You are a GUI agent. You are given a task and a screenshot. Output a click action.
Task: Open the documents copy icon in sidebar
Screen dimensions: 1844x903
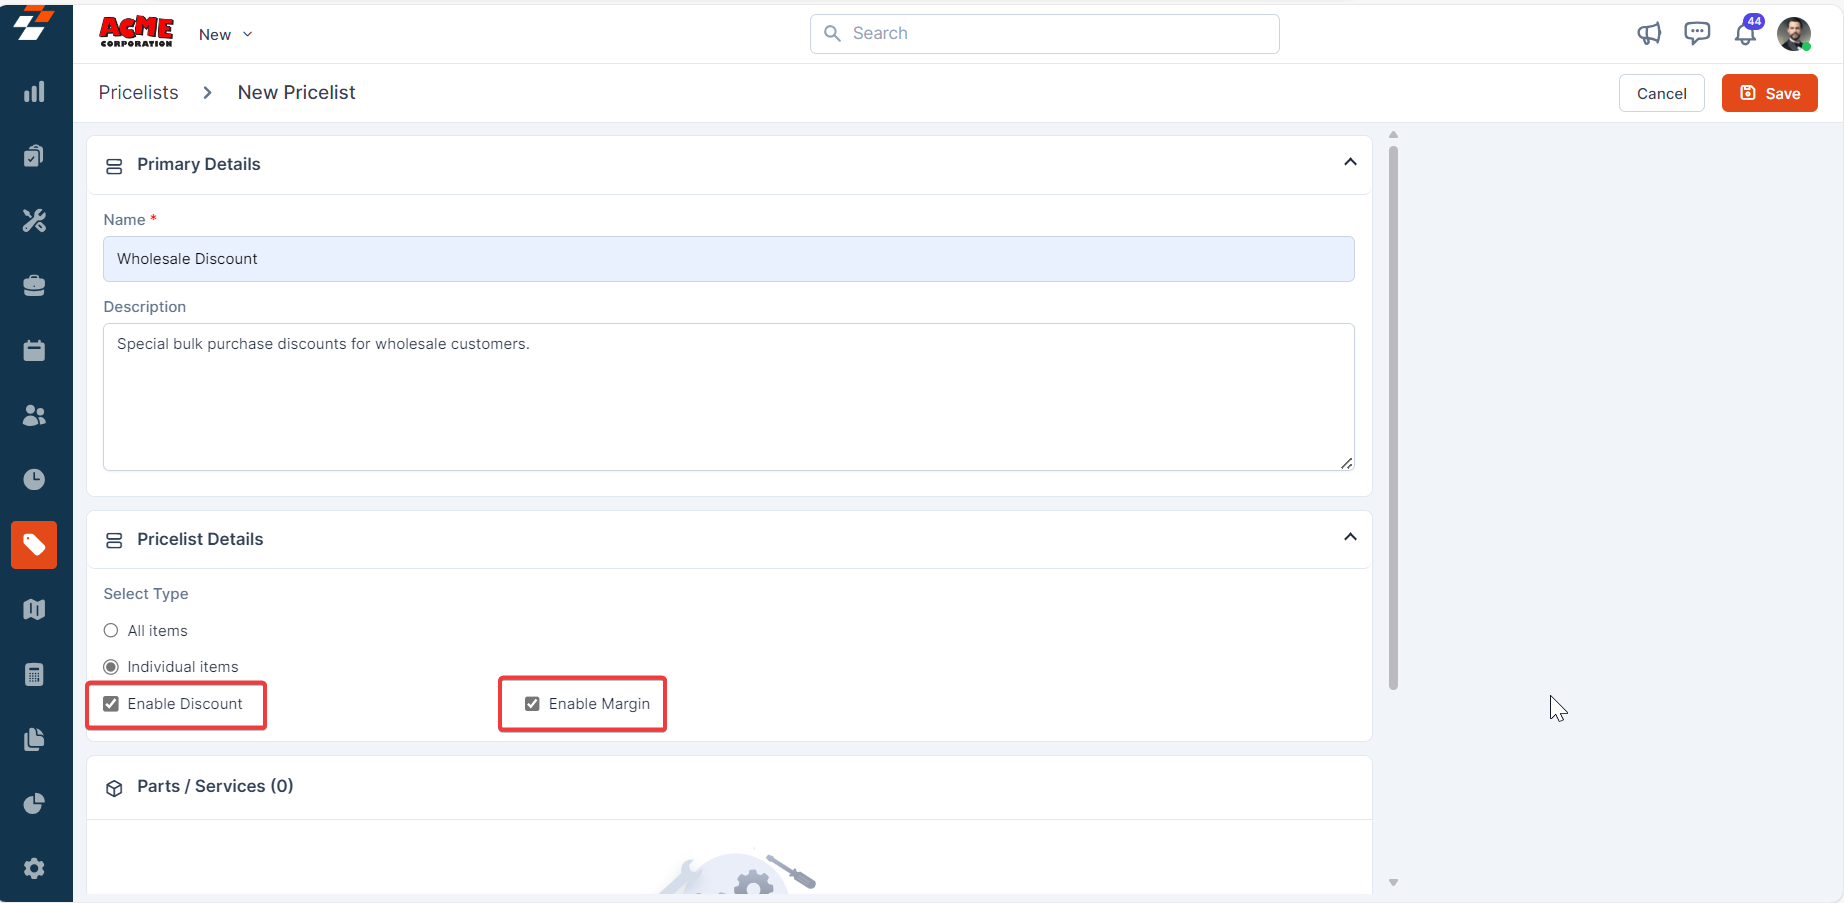[34, 739]
